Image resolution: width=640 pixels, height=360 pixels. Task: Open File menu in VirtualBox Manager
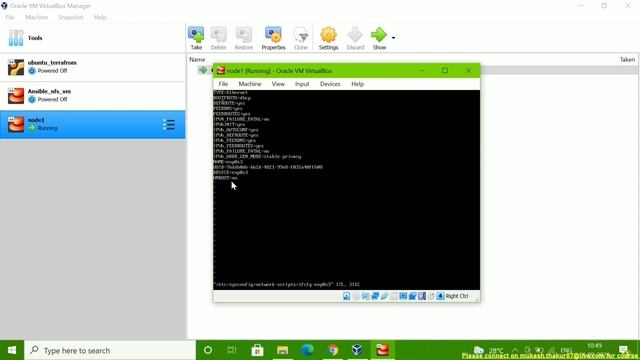10,17
